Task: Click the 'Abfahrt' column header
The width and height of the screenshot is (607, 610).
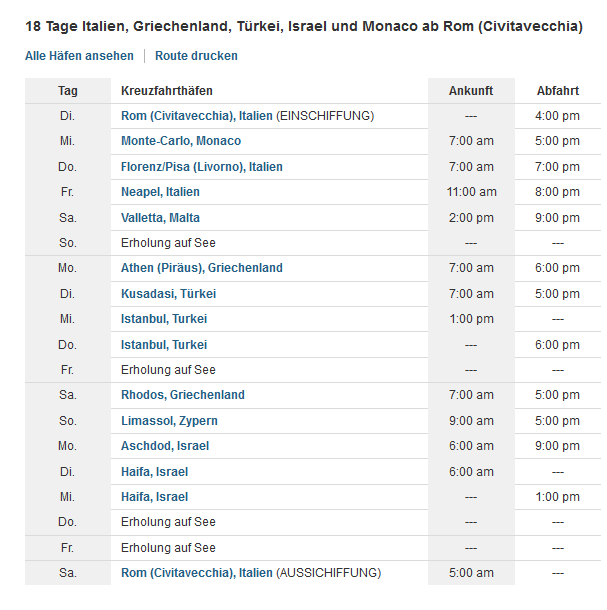Action: [x=558, y=91]
